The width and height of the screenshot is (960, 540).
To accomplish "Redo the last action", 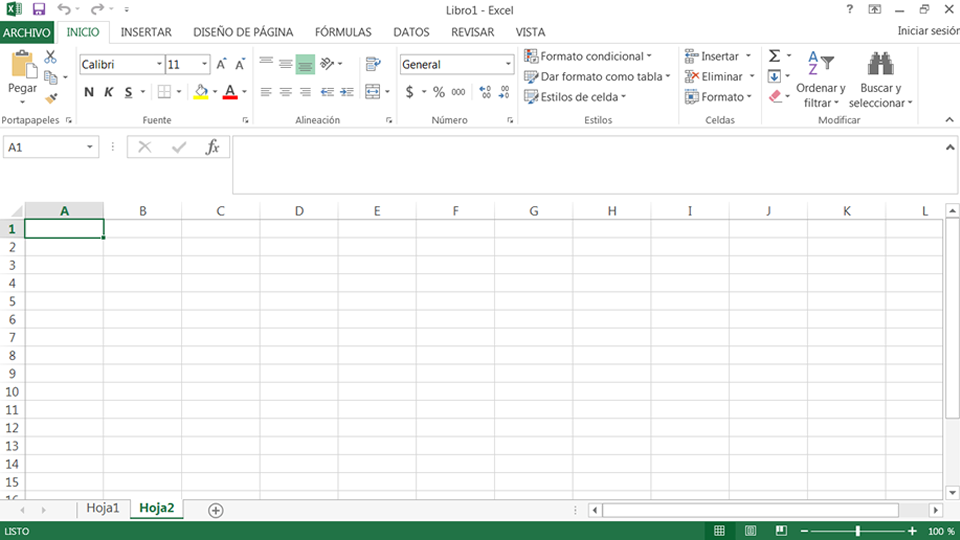I will pyautogui.click(x=97, y=9).
